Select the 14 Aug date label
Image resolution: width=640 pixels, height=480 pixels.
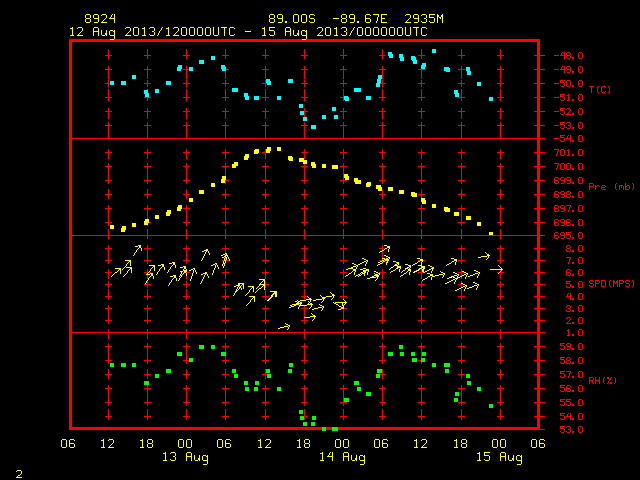[342, 457]
